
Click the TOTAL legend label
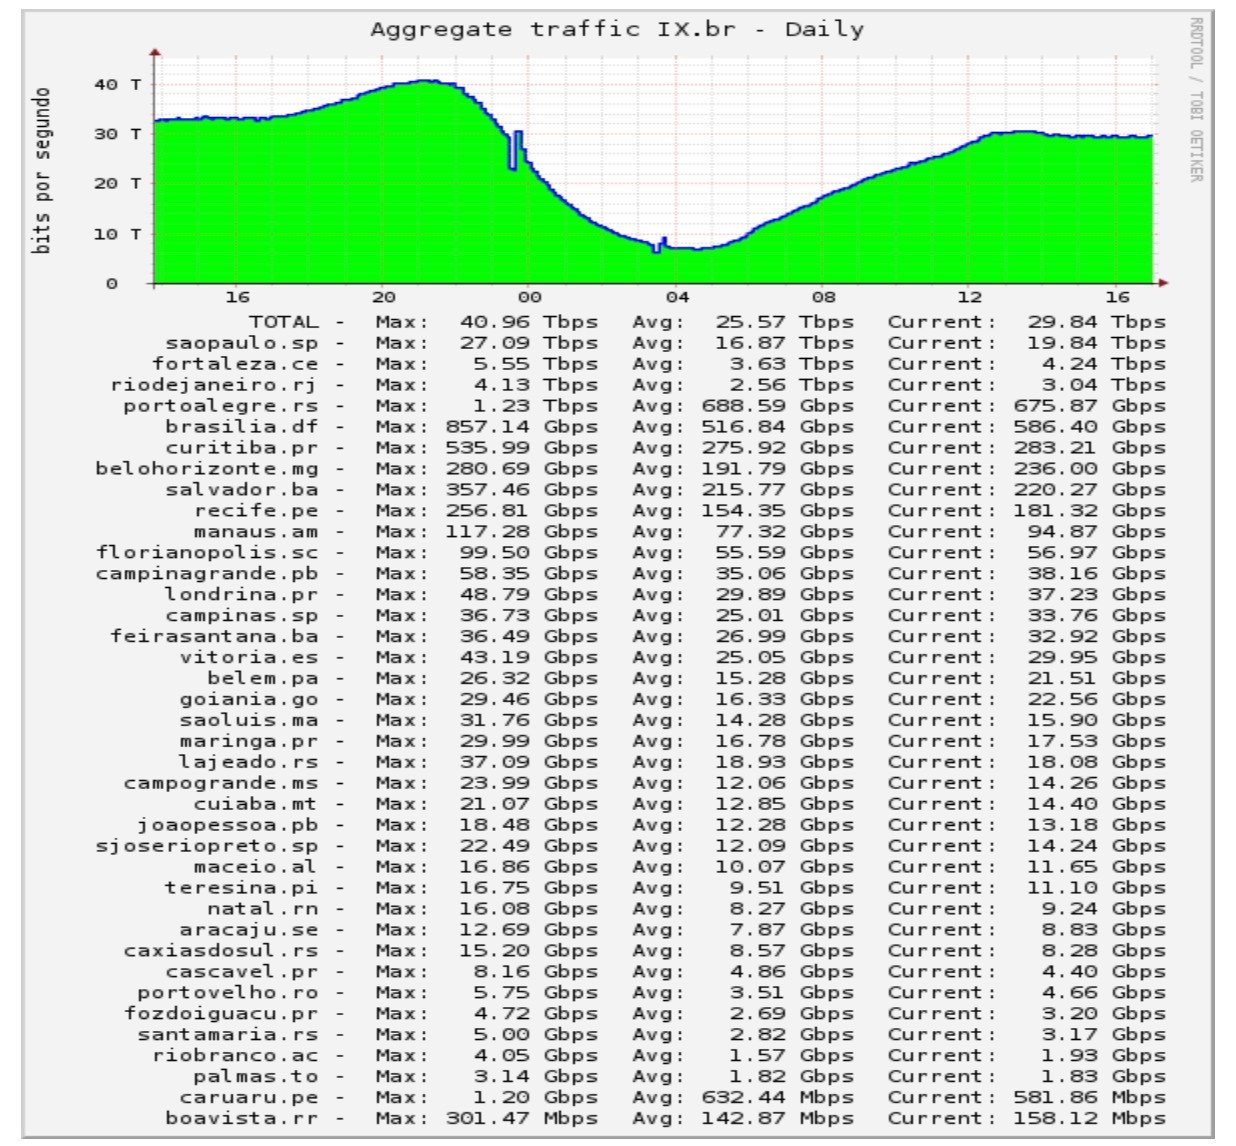[x=284, y=322]
